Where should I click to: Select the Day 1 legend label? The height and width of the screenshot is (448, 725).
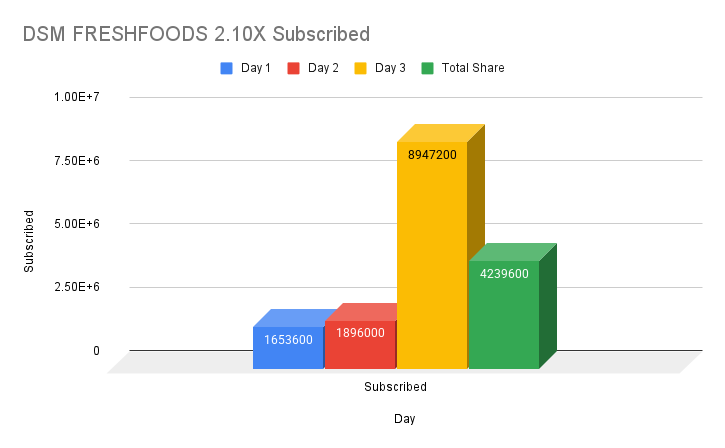coord(254,68)
